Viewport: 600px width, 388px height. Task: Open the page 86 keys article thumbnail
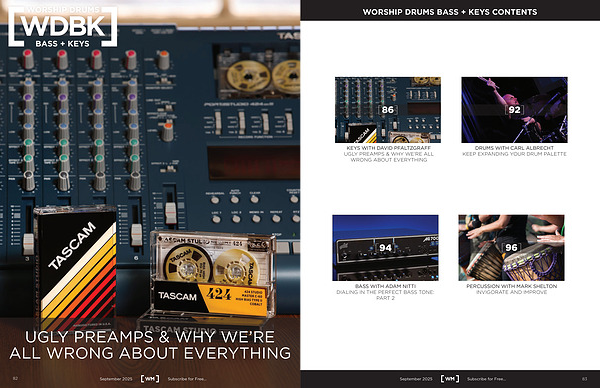[x=388, y=110]
